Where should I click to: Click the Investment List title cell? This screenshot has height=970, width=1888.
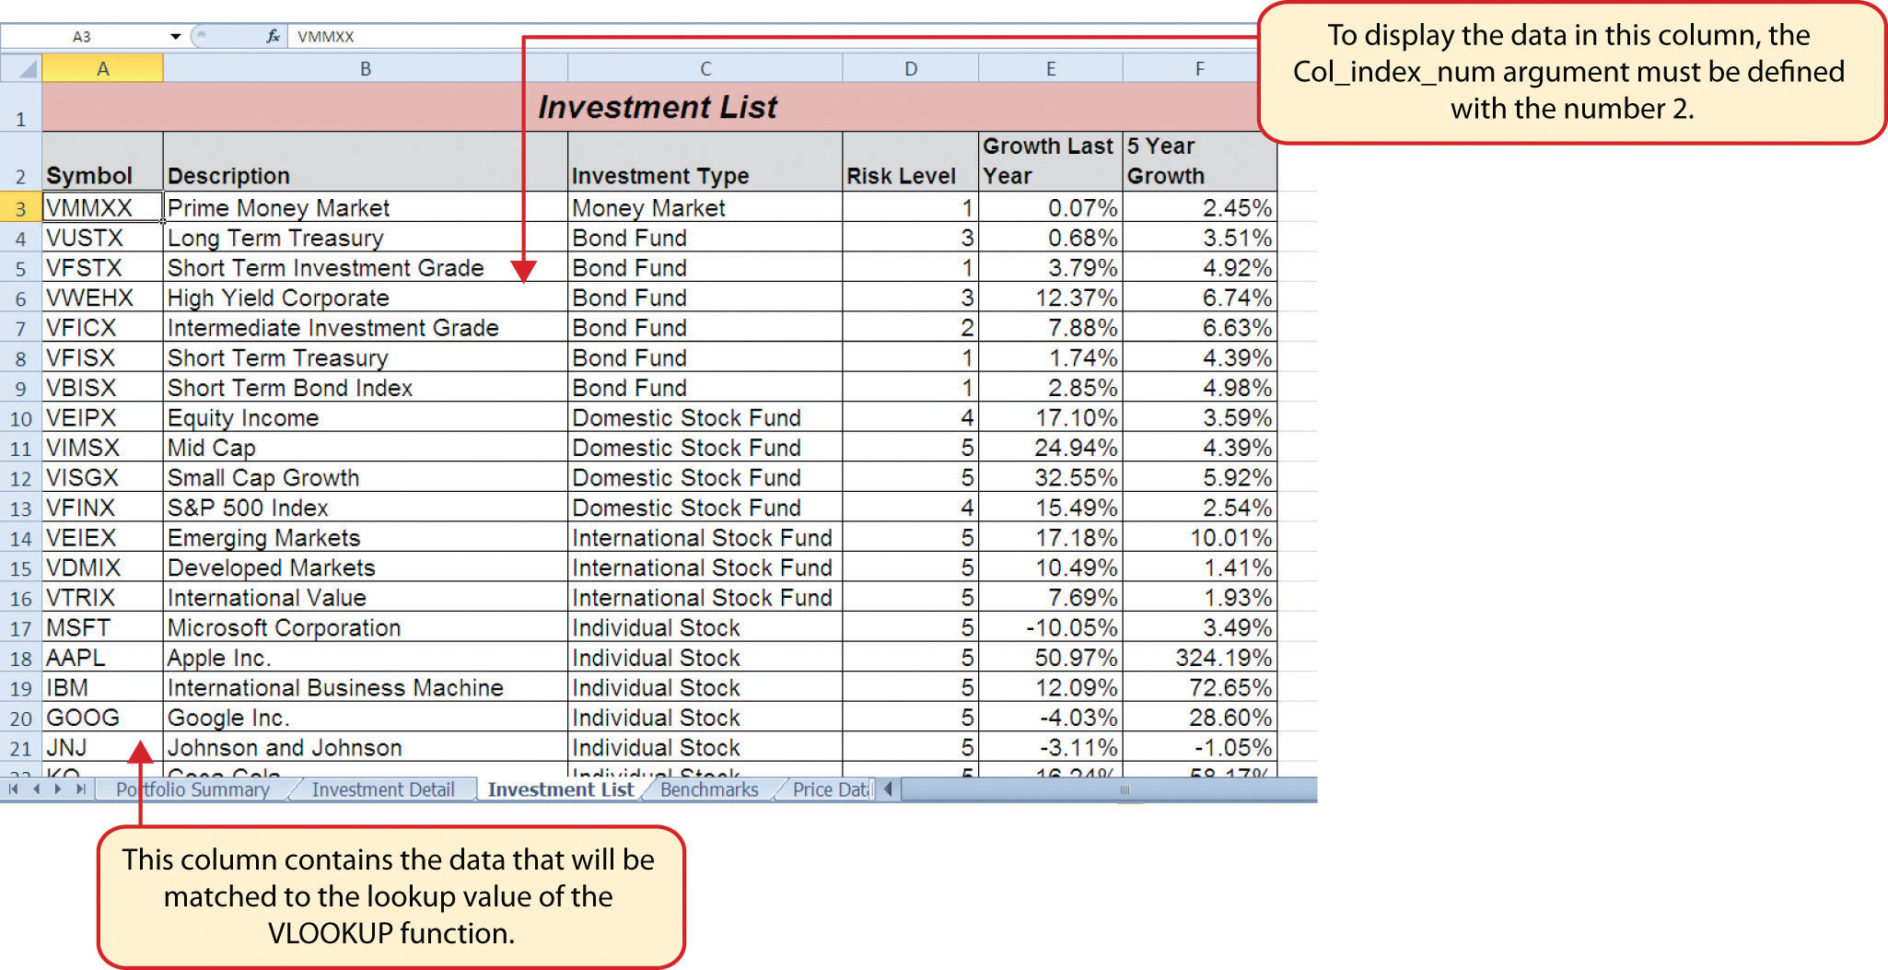(657, 107)
